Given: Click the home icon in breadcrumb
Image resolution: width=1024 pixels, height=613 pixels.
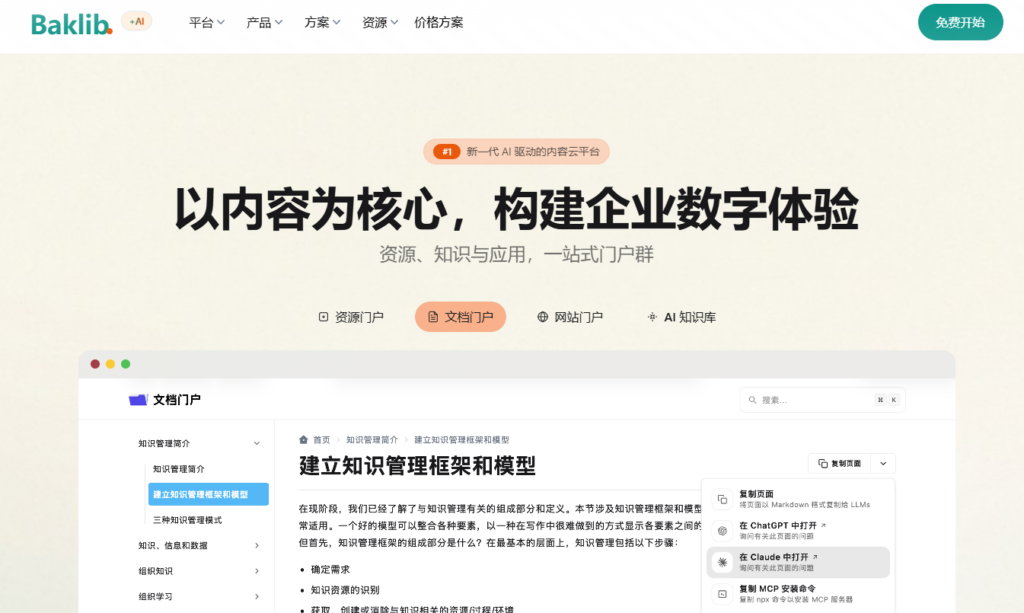Looking at the screenshot, I should click(x=303, y=439).
